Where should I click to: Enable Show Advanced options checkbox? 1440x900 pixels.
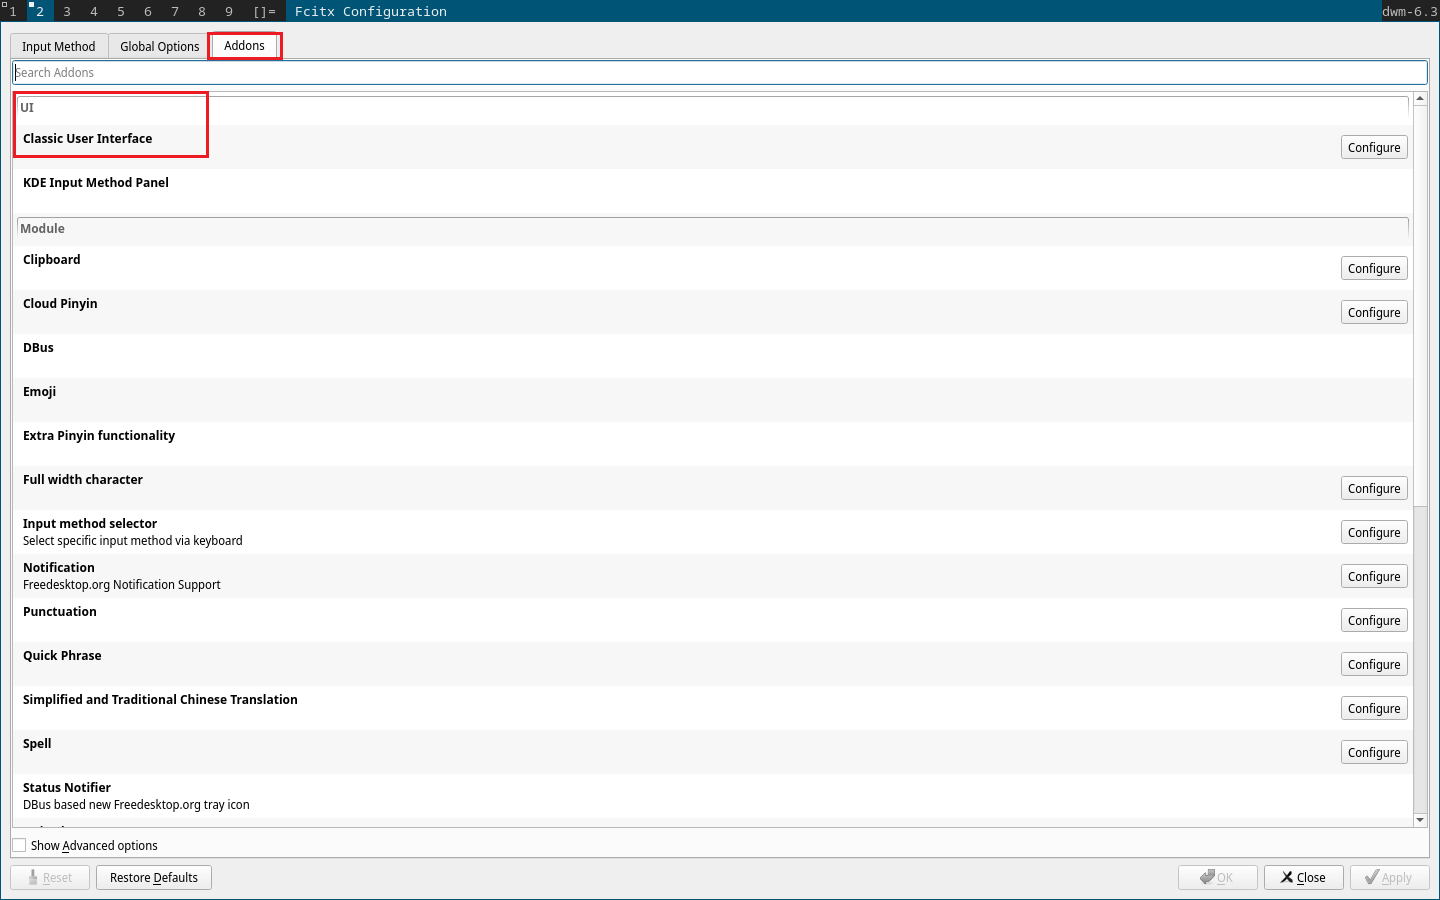(x=19, y=845)
